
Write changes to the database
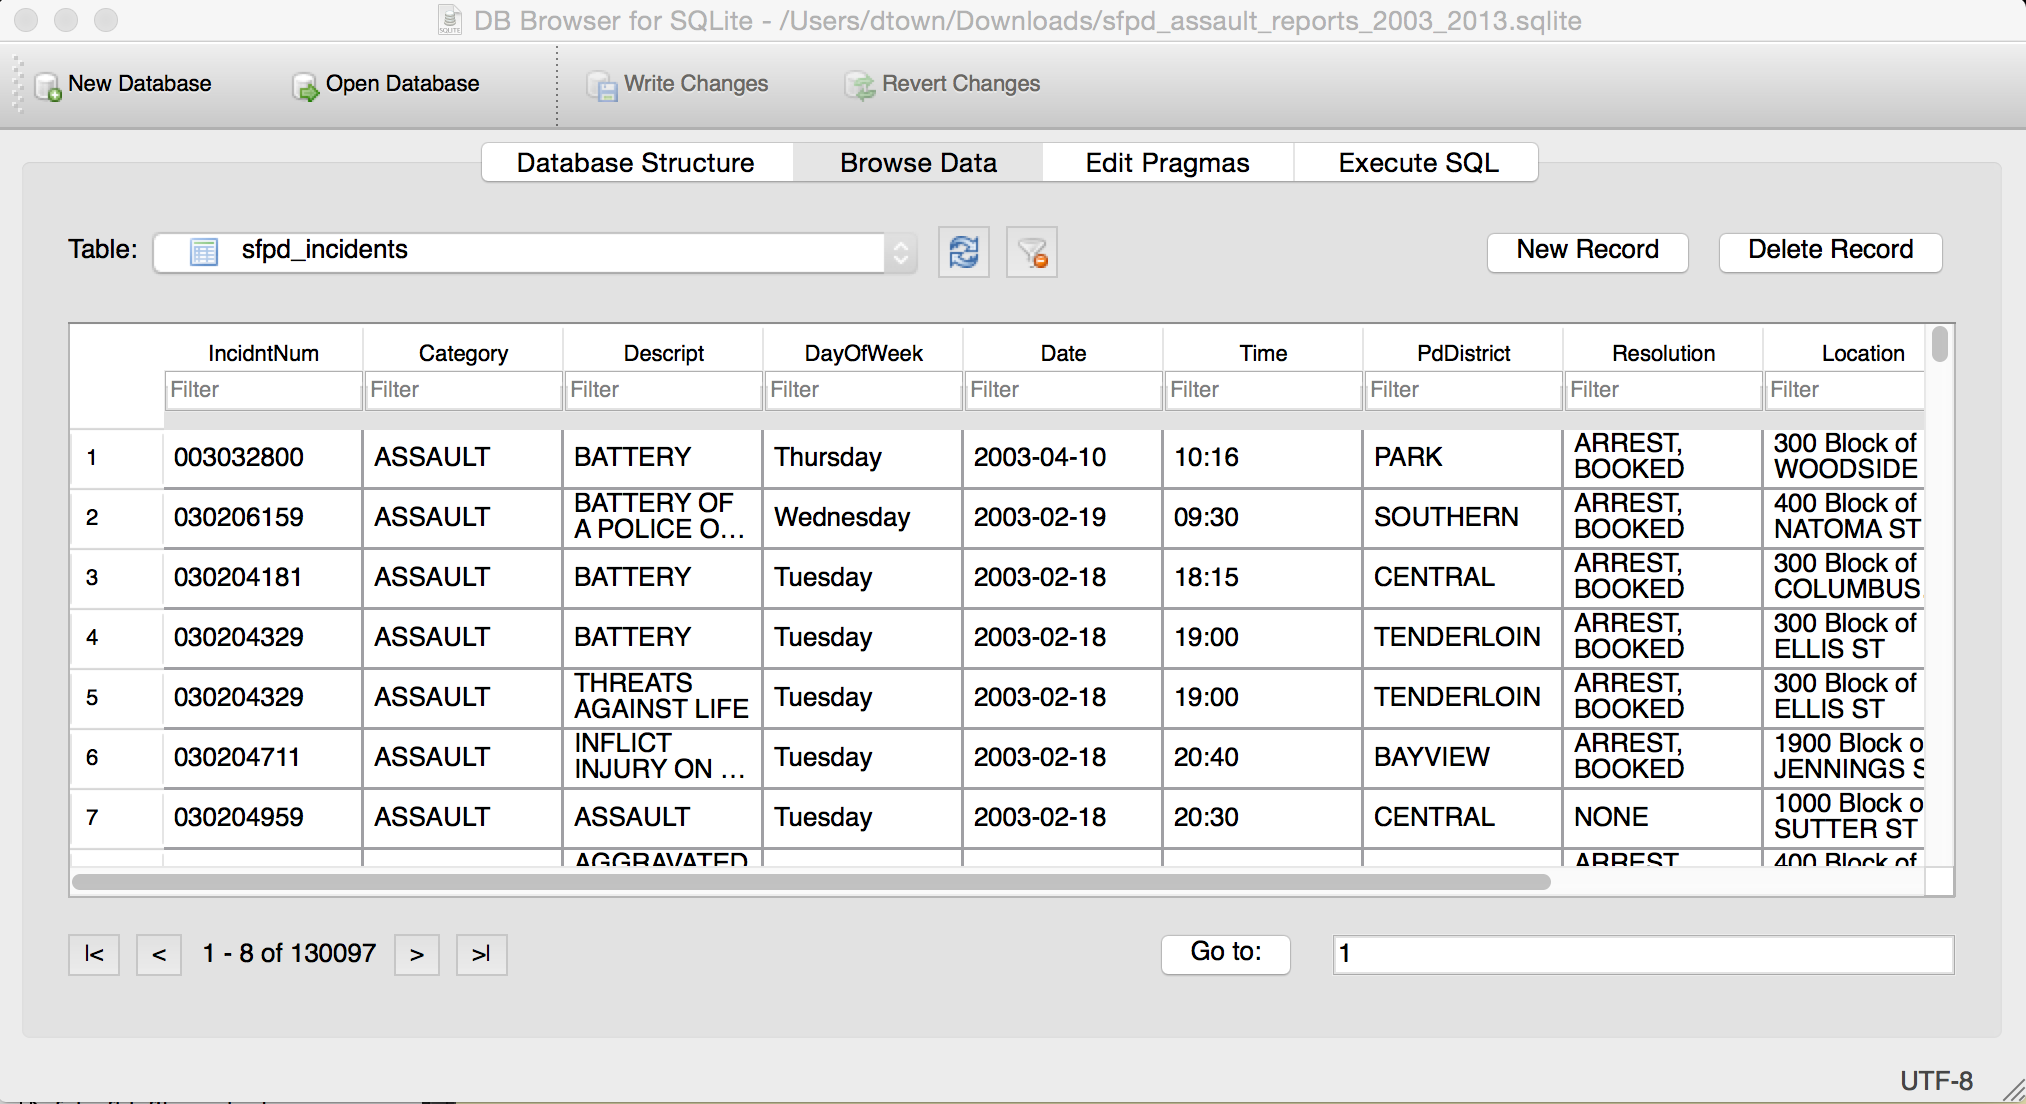(678, 84)
